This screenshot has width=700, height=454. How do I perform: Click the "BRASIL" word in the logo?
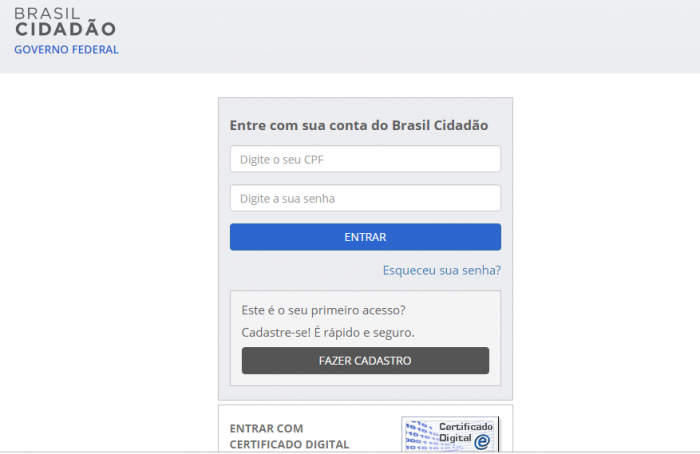click(x=47, y=13)
